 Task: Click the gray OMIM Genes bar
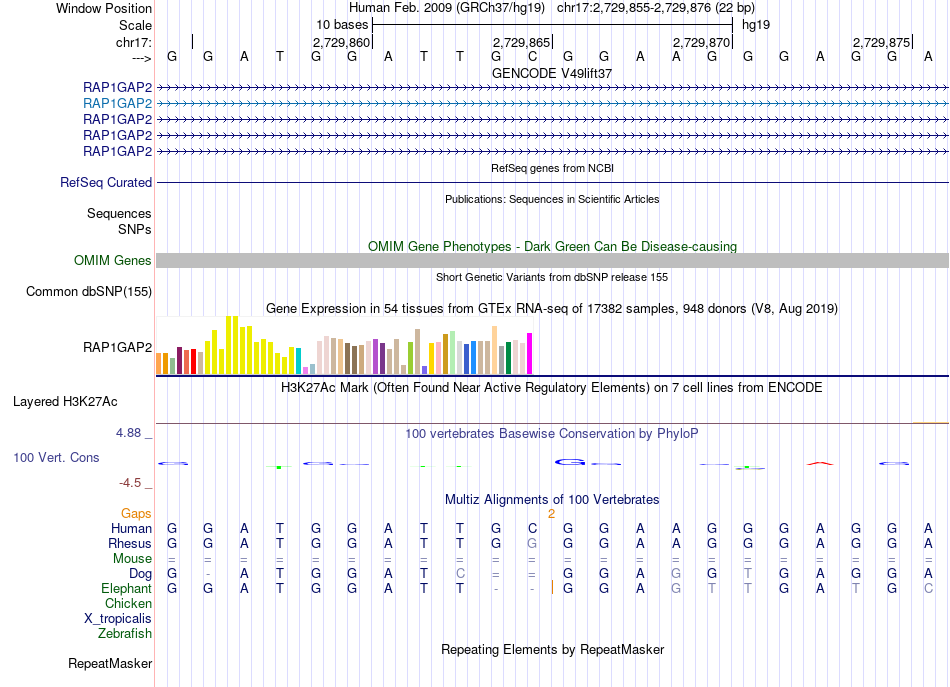[x=552, y=261]
